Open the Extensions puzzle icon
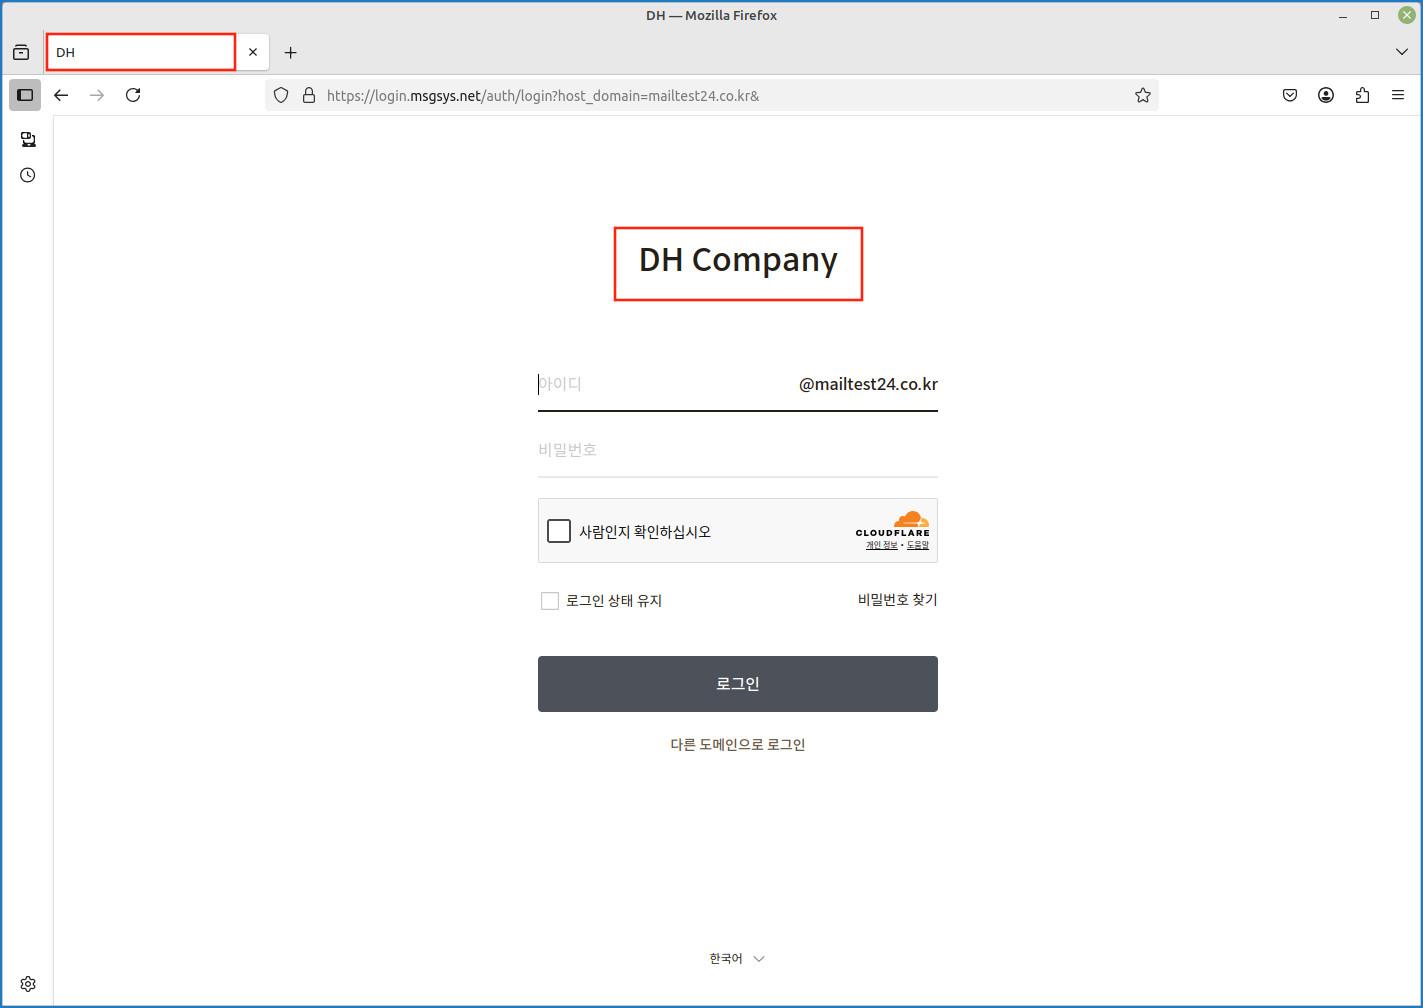Screen dimensions: 1423x1008 click(x=1362, y=95)
